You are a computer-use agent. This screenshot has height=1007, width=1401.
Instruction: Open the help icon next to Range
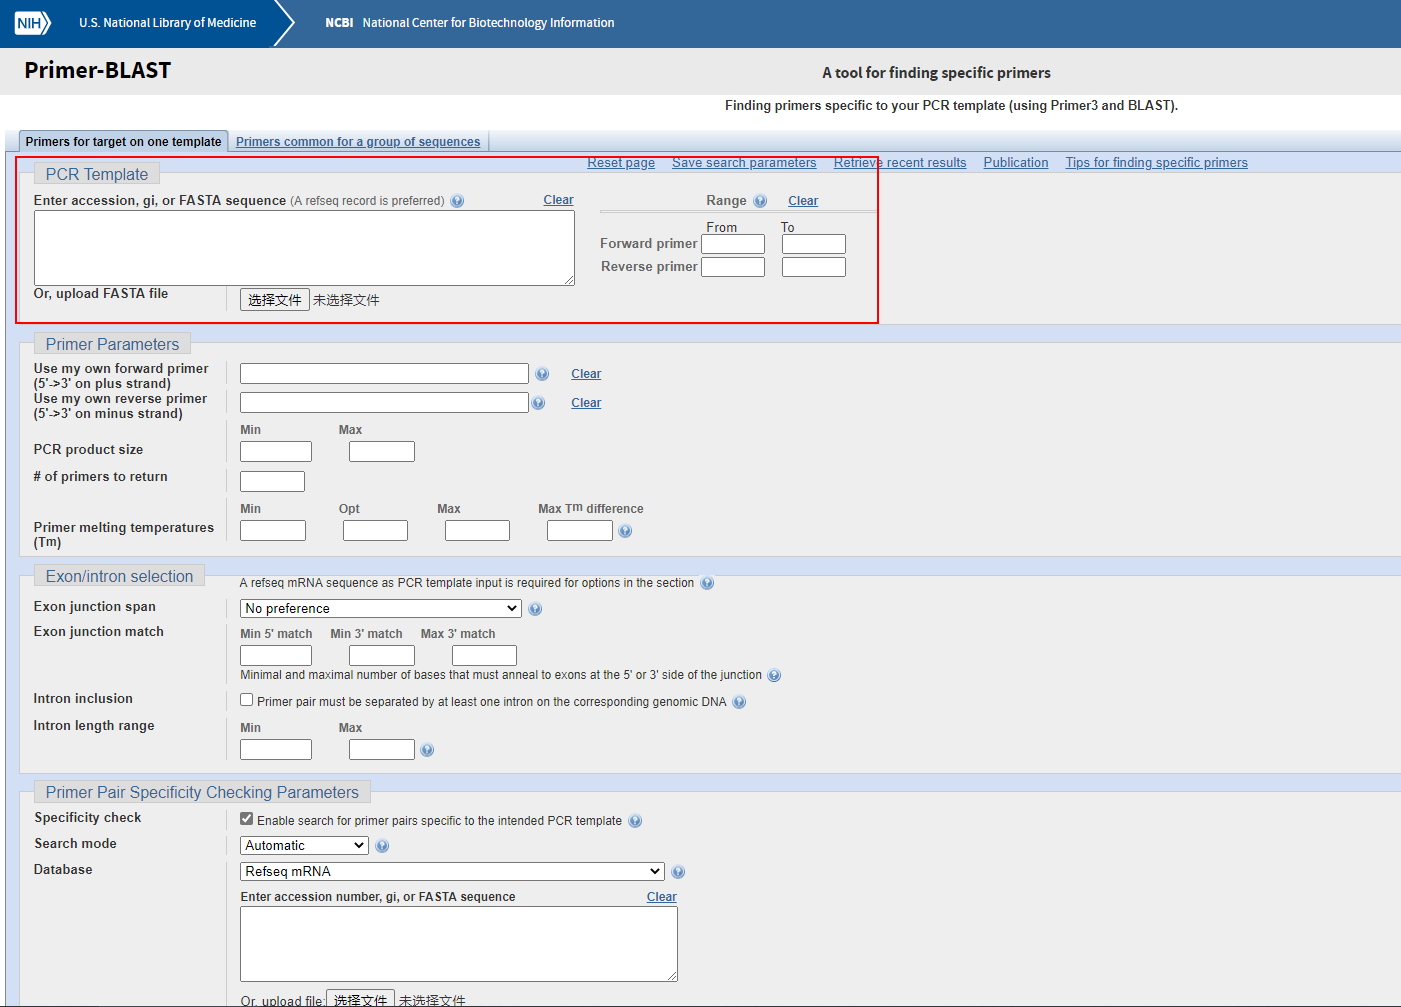760,201
